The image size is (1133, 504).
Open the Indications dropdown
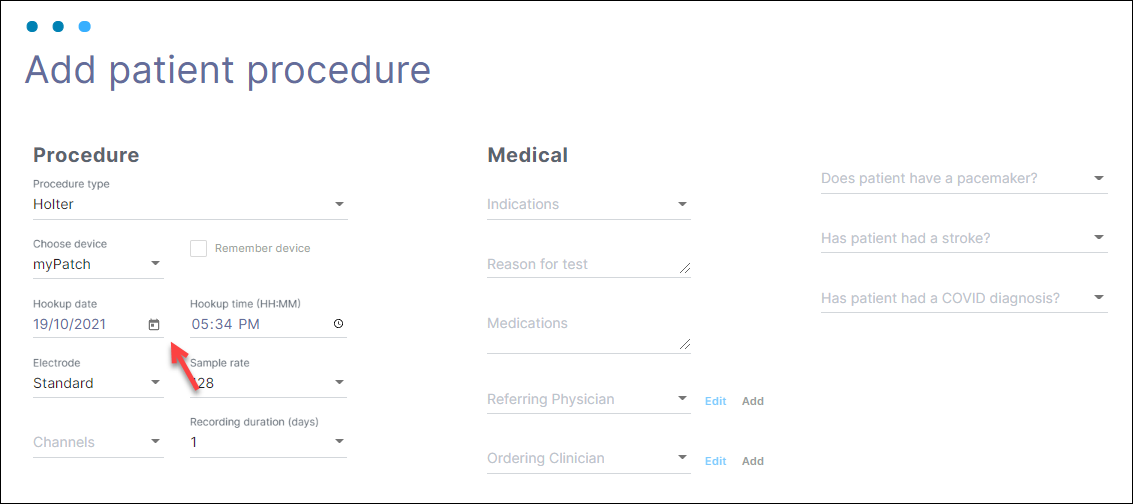pos(683,205)
